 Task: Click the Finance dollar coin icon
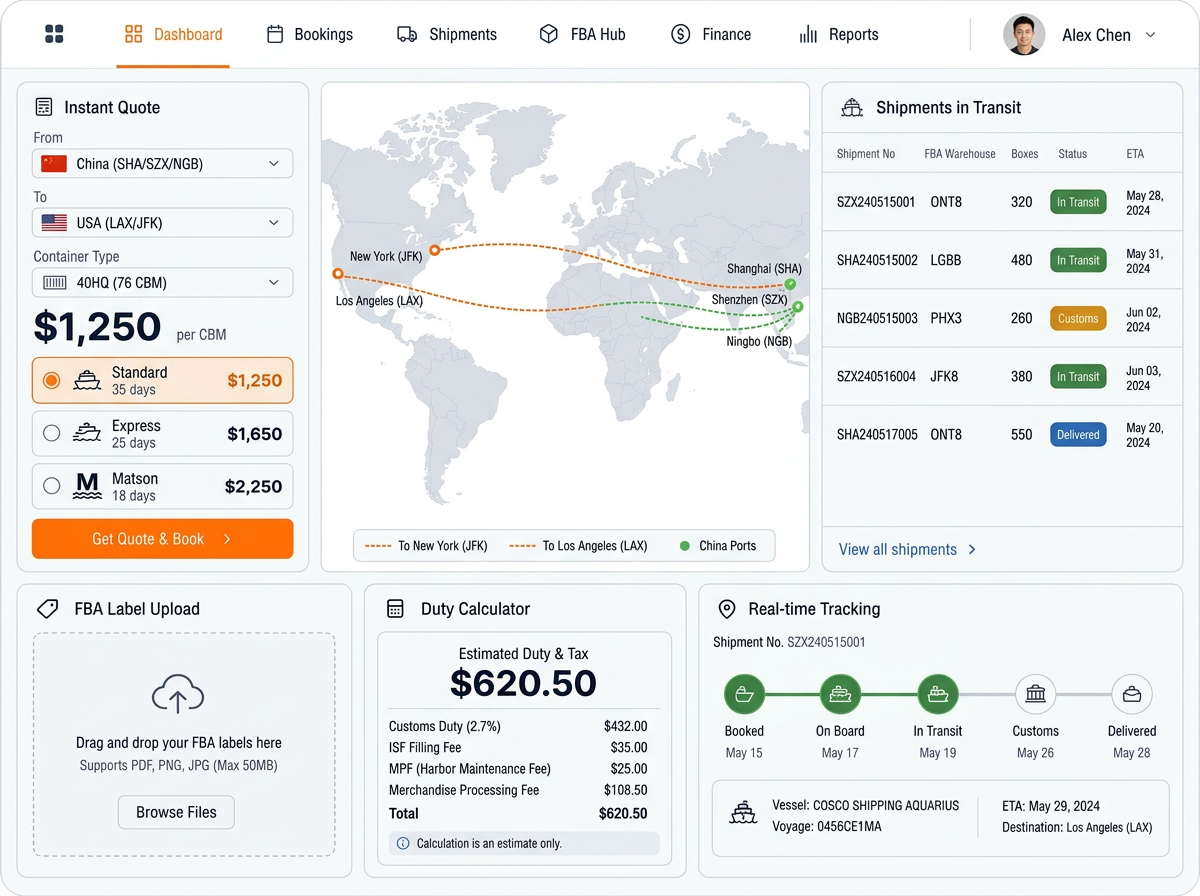pyautogui.click(x=680, y=34)
